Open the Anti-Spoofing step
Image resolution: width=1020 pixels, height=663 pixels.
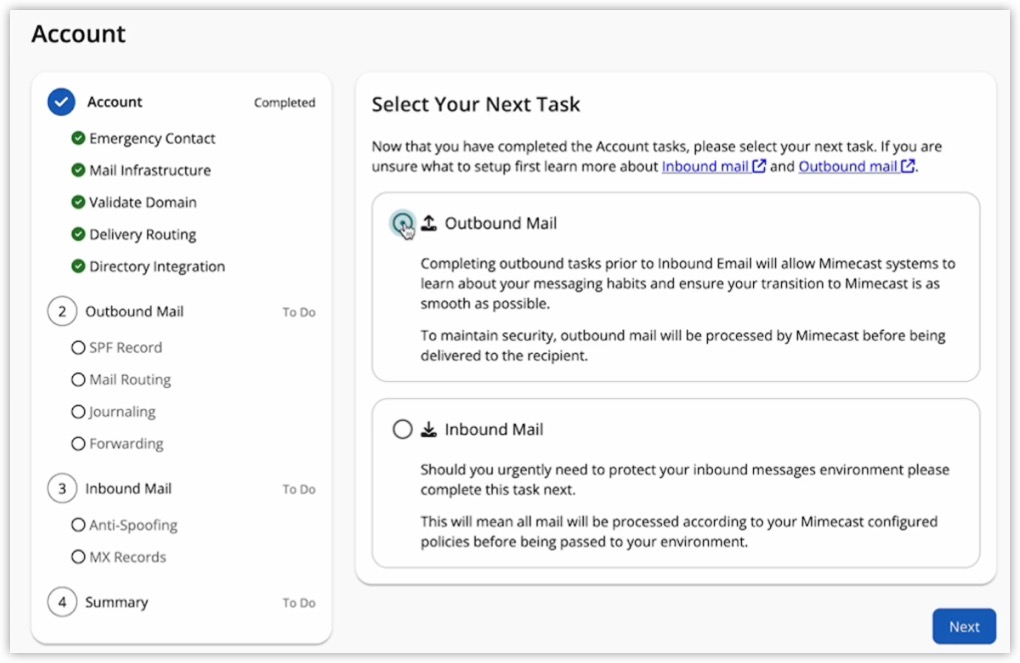pyautogui.click(x=133, y=525)
